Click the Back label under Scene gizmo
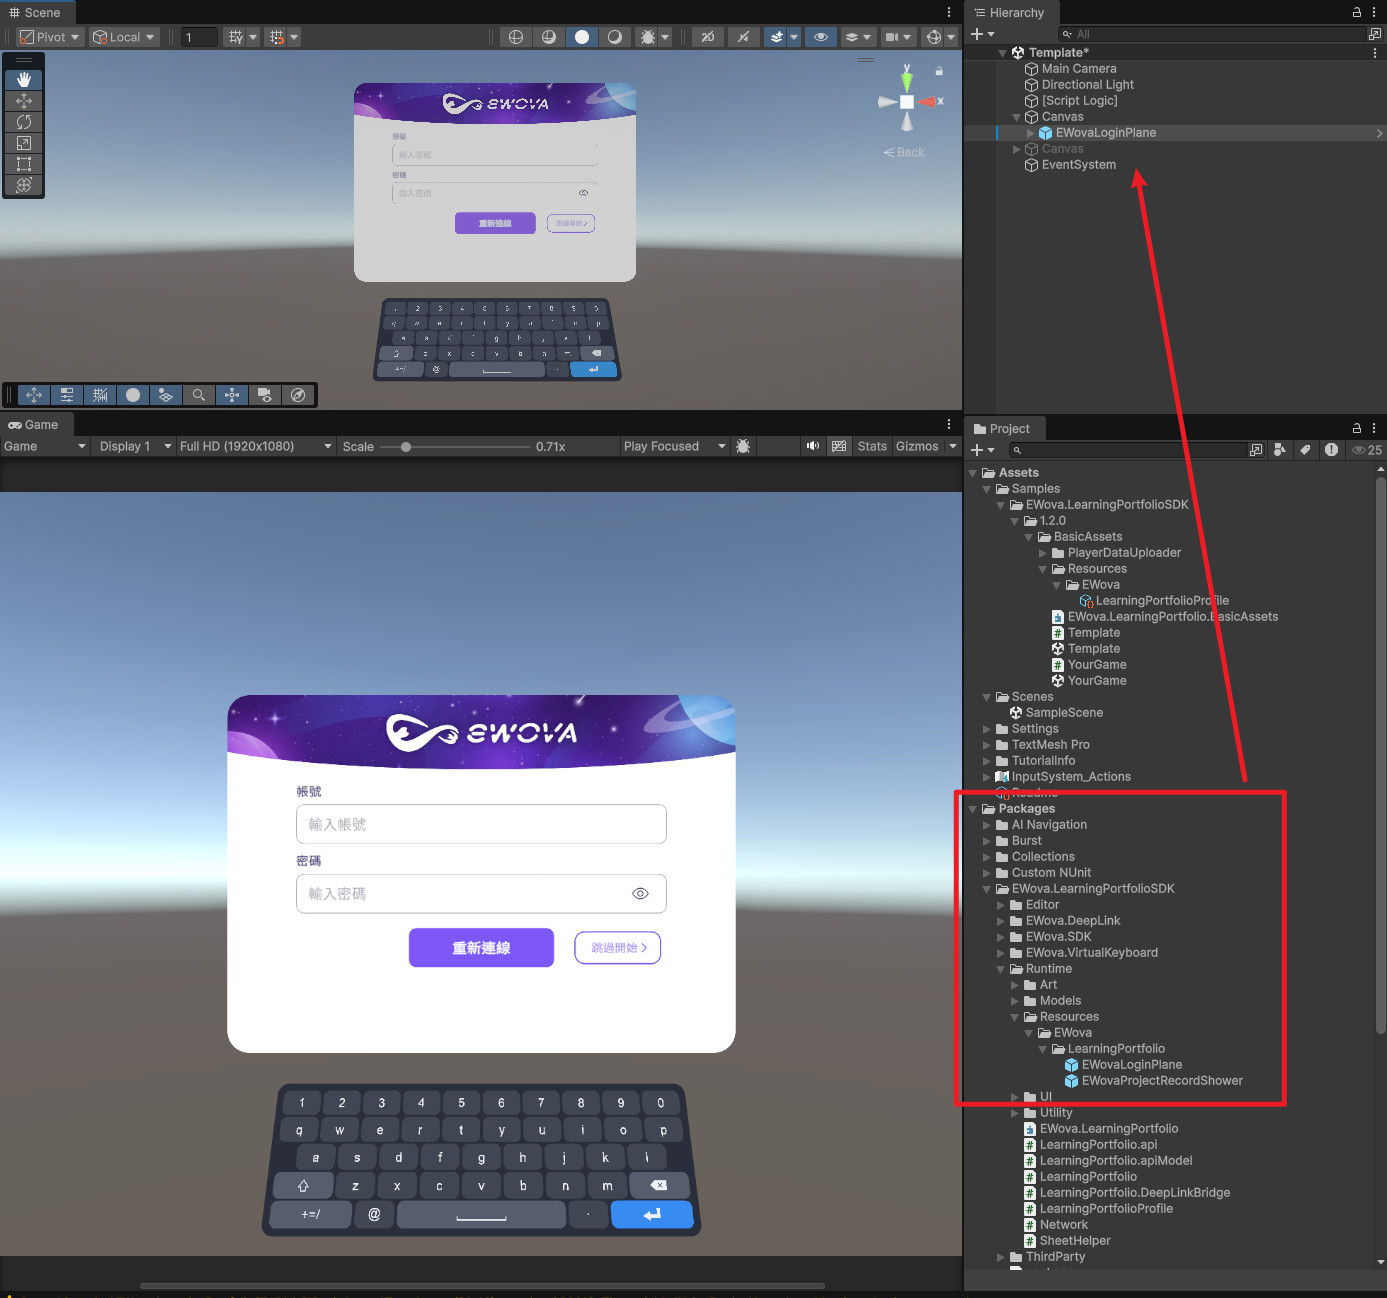The image size is (1387, 1298). point(904,152)
